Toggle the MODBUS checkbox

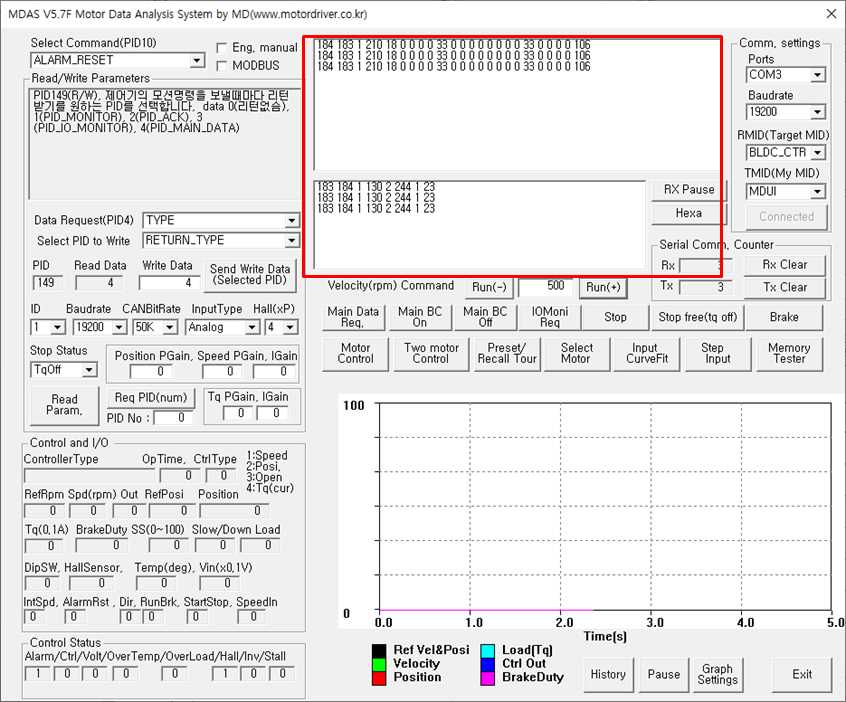(x=221, y=66)
